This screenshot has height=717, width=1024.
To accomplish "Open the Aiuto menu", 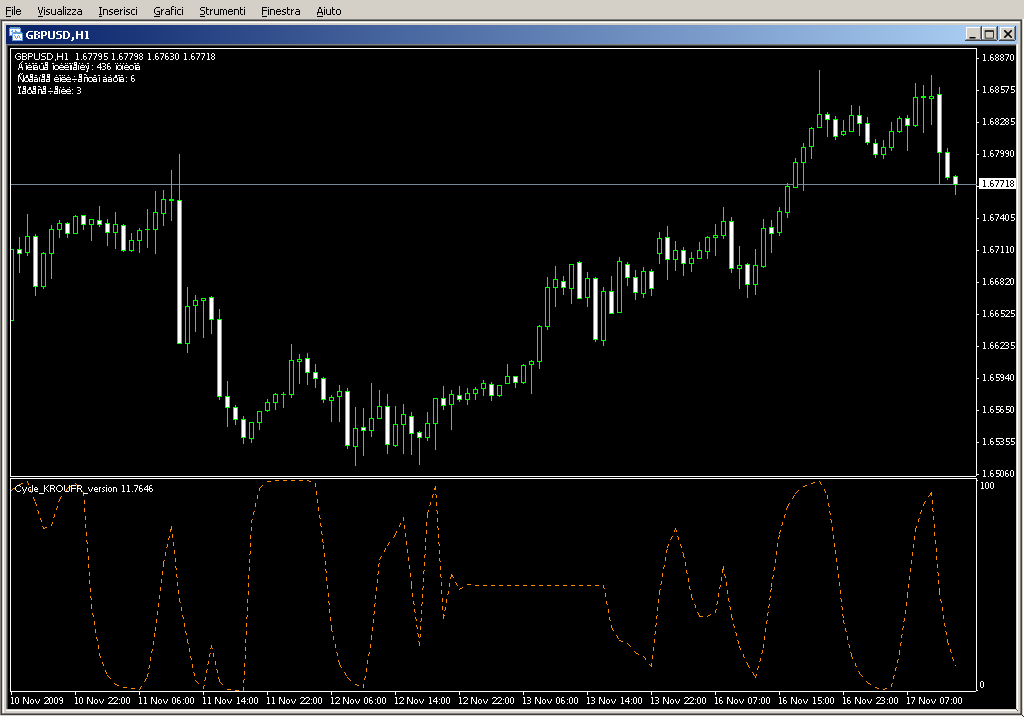I will point(329,11).
